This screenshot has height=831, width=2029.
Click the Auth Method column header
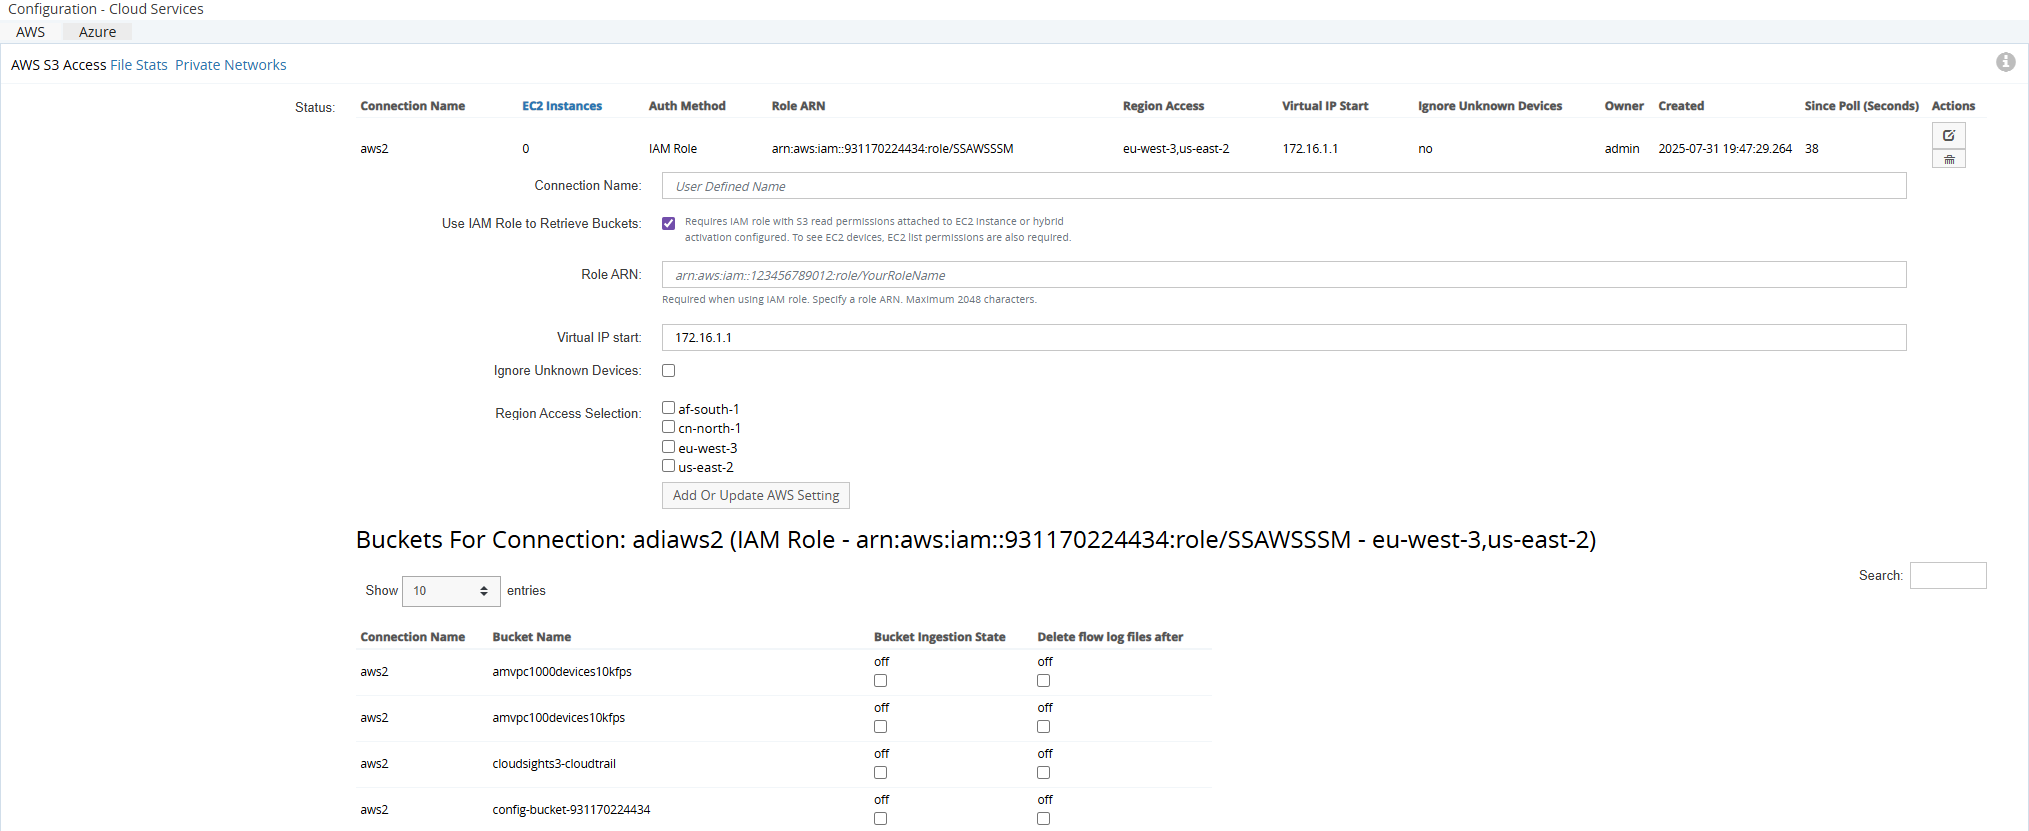[687, 106]
